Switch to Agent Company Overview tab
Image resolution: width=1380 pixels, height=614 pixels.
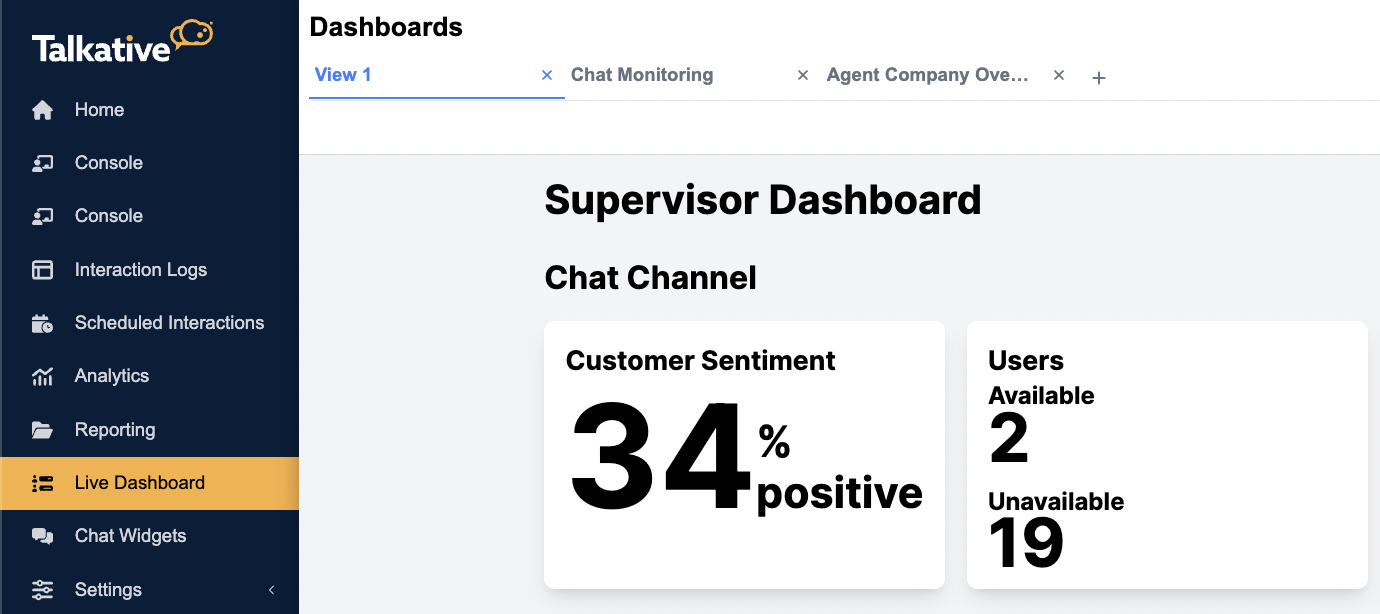click(x=927, y=75)
